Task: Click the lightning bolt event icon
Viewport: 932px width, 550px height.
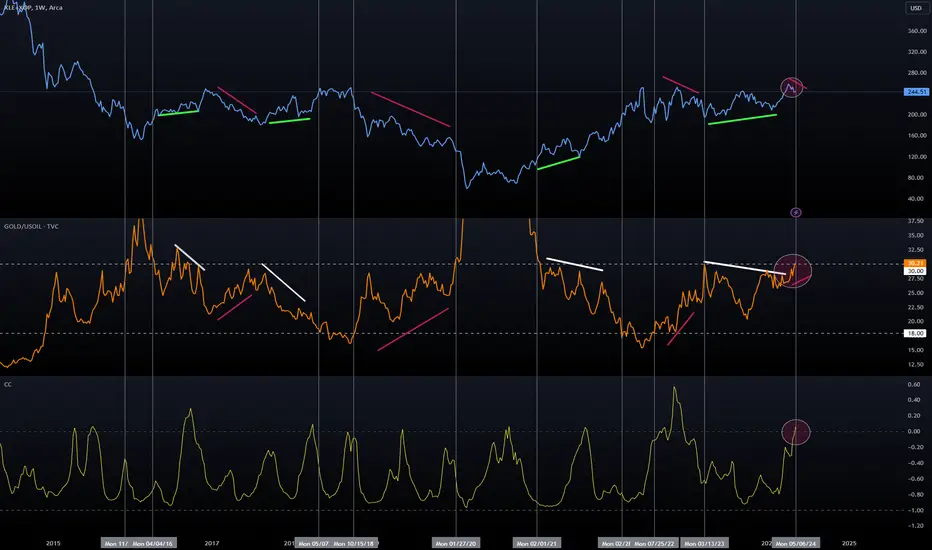Action: tap(796, 212)
